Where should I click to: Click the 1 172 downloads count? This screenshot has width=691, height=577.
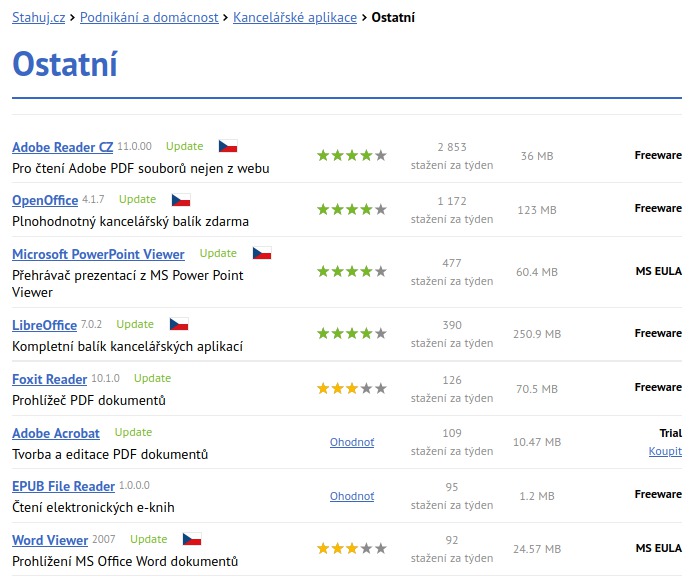(452, 201)
